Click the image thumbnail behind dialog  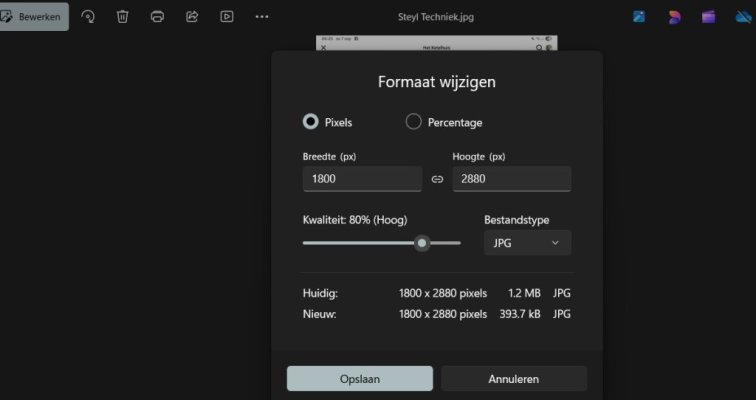(x=436, y=44)
